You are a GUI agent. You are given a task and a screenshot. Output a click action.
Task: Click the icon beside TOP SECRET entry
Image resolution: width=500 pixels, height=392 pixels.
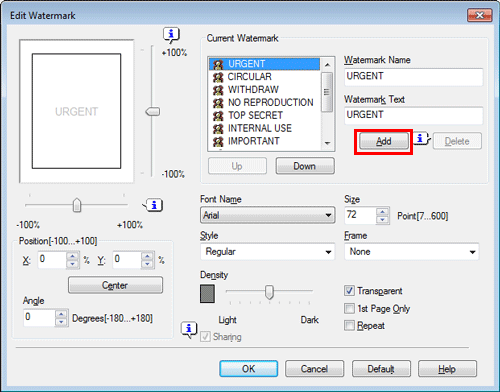point(218,115)
